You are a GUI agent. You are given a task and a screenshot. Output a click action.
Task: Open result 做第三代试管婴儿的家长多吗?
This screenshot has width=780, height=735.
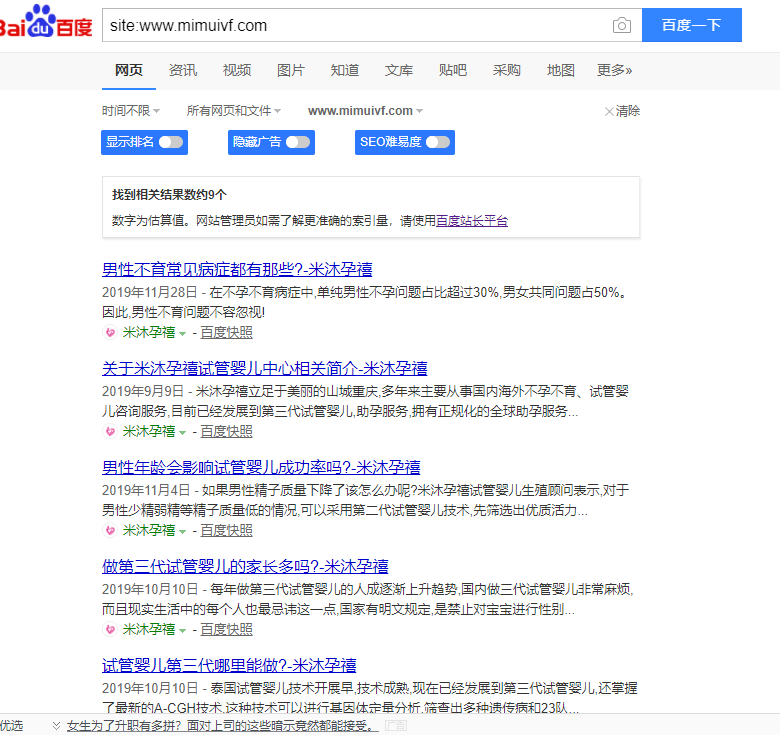coord(245,566)
